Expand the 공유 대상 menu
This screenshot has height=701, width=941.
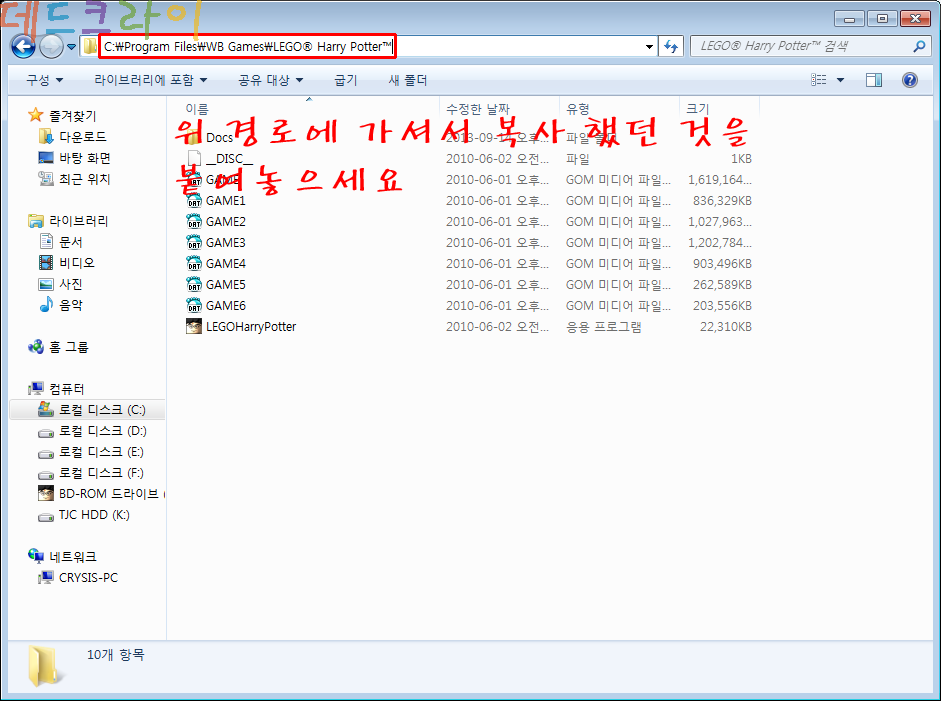(271, 80)
